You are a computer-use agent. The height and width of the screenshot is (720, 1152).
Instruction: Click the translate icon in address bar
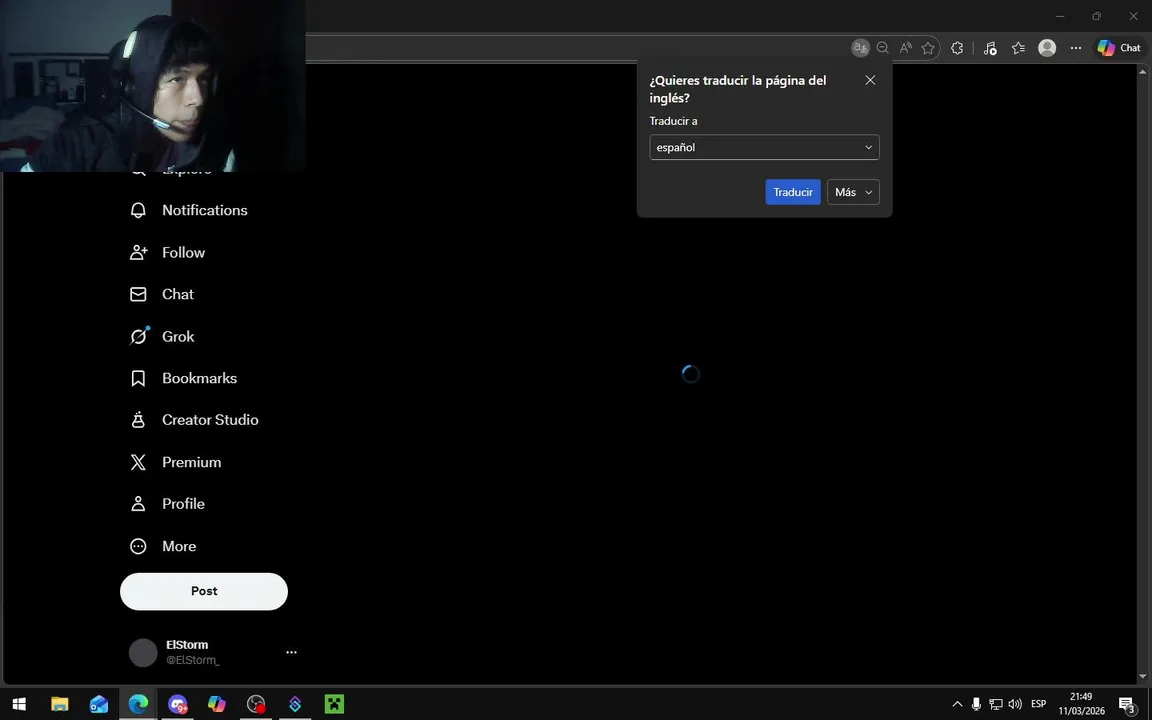coord(860,48)
